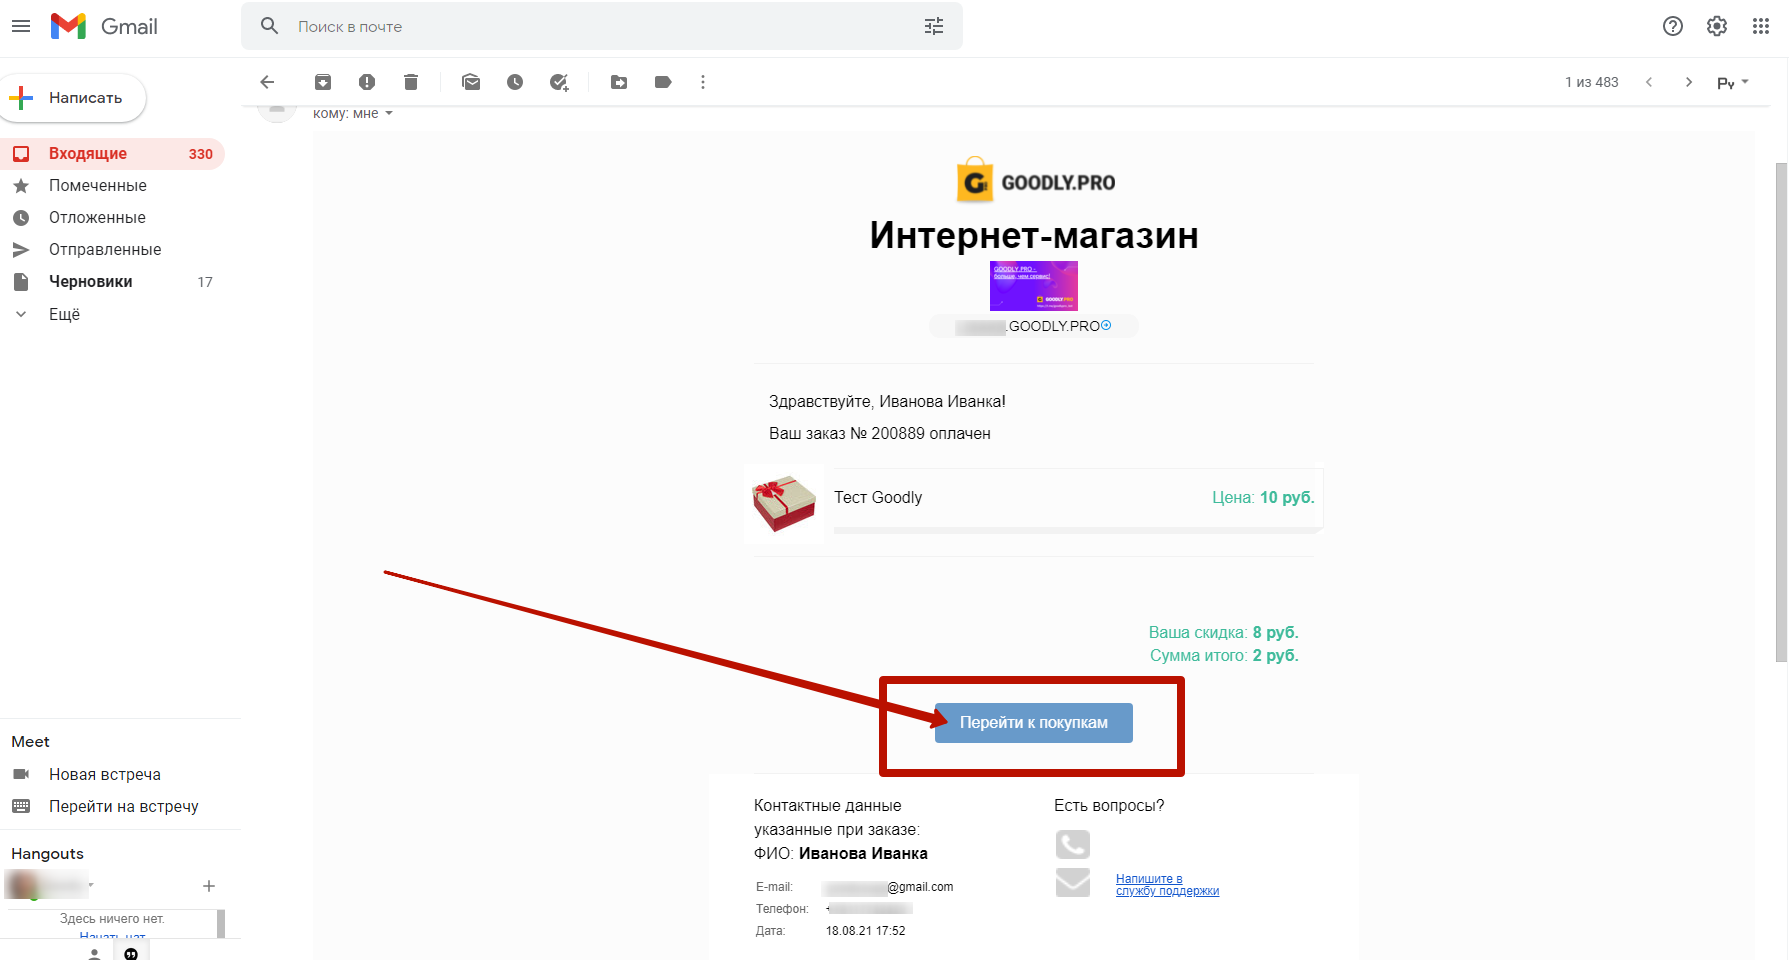Click the search magnifier icon
Screen dimensions: 1789x960
269,26
